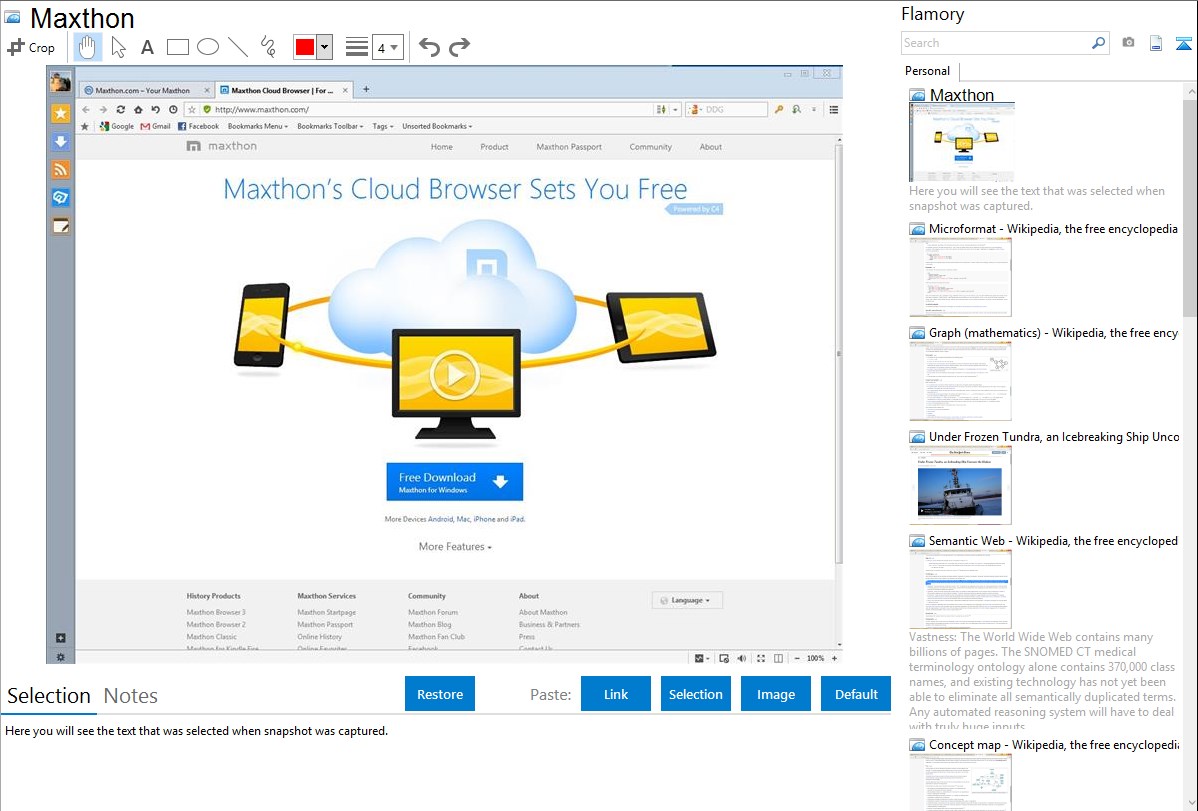Click the notepad icon in Maxthon sidebar
The image size is (1198, 811).
[x=60, y=226]
